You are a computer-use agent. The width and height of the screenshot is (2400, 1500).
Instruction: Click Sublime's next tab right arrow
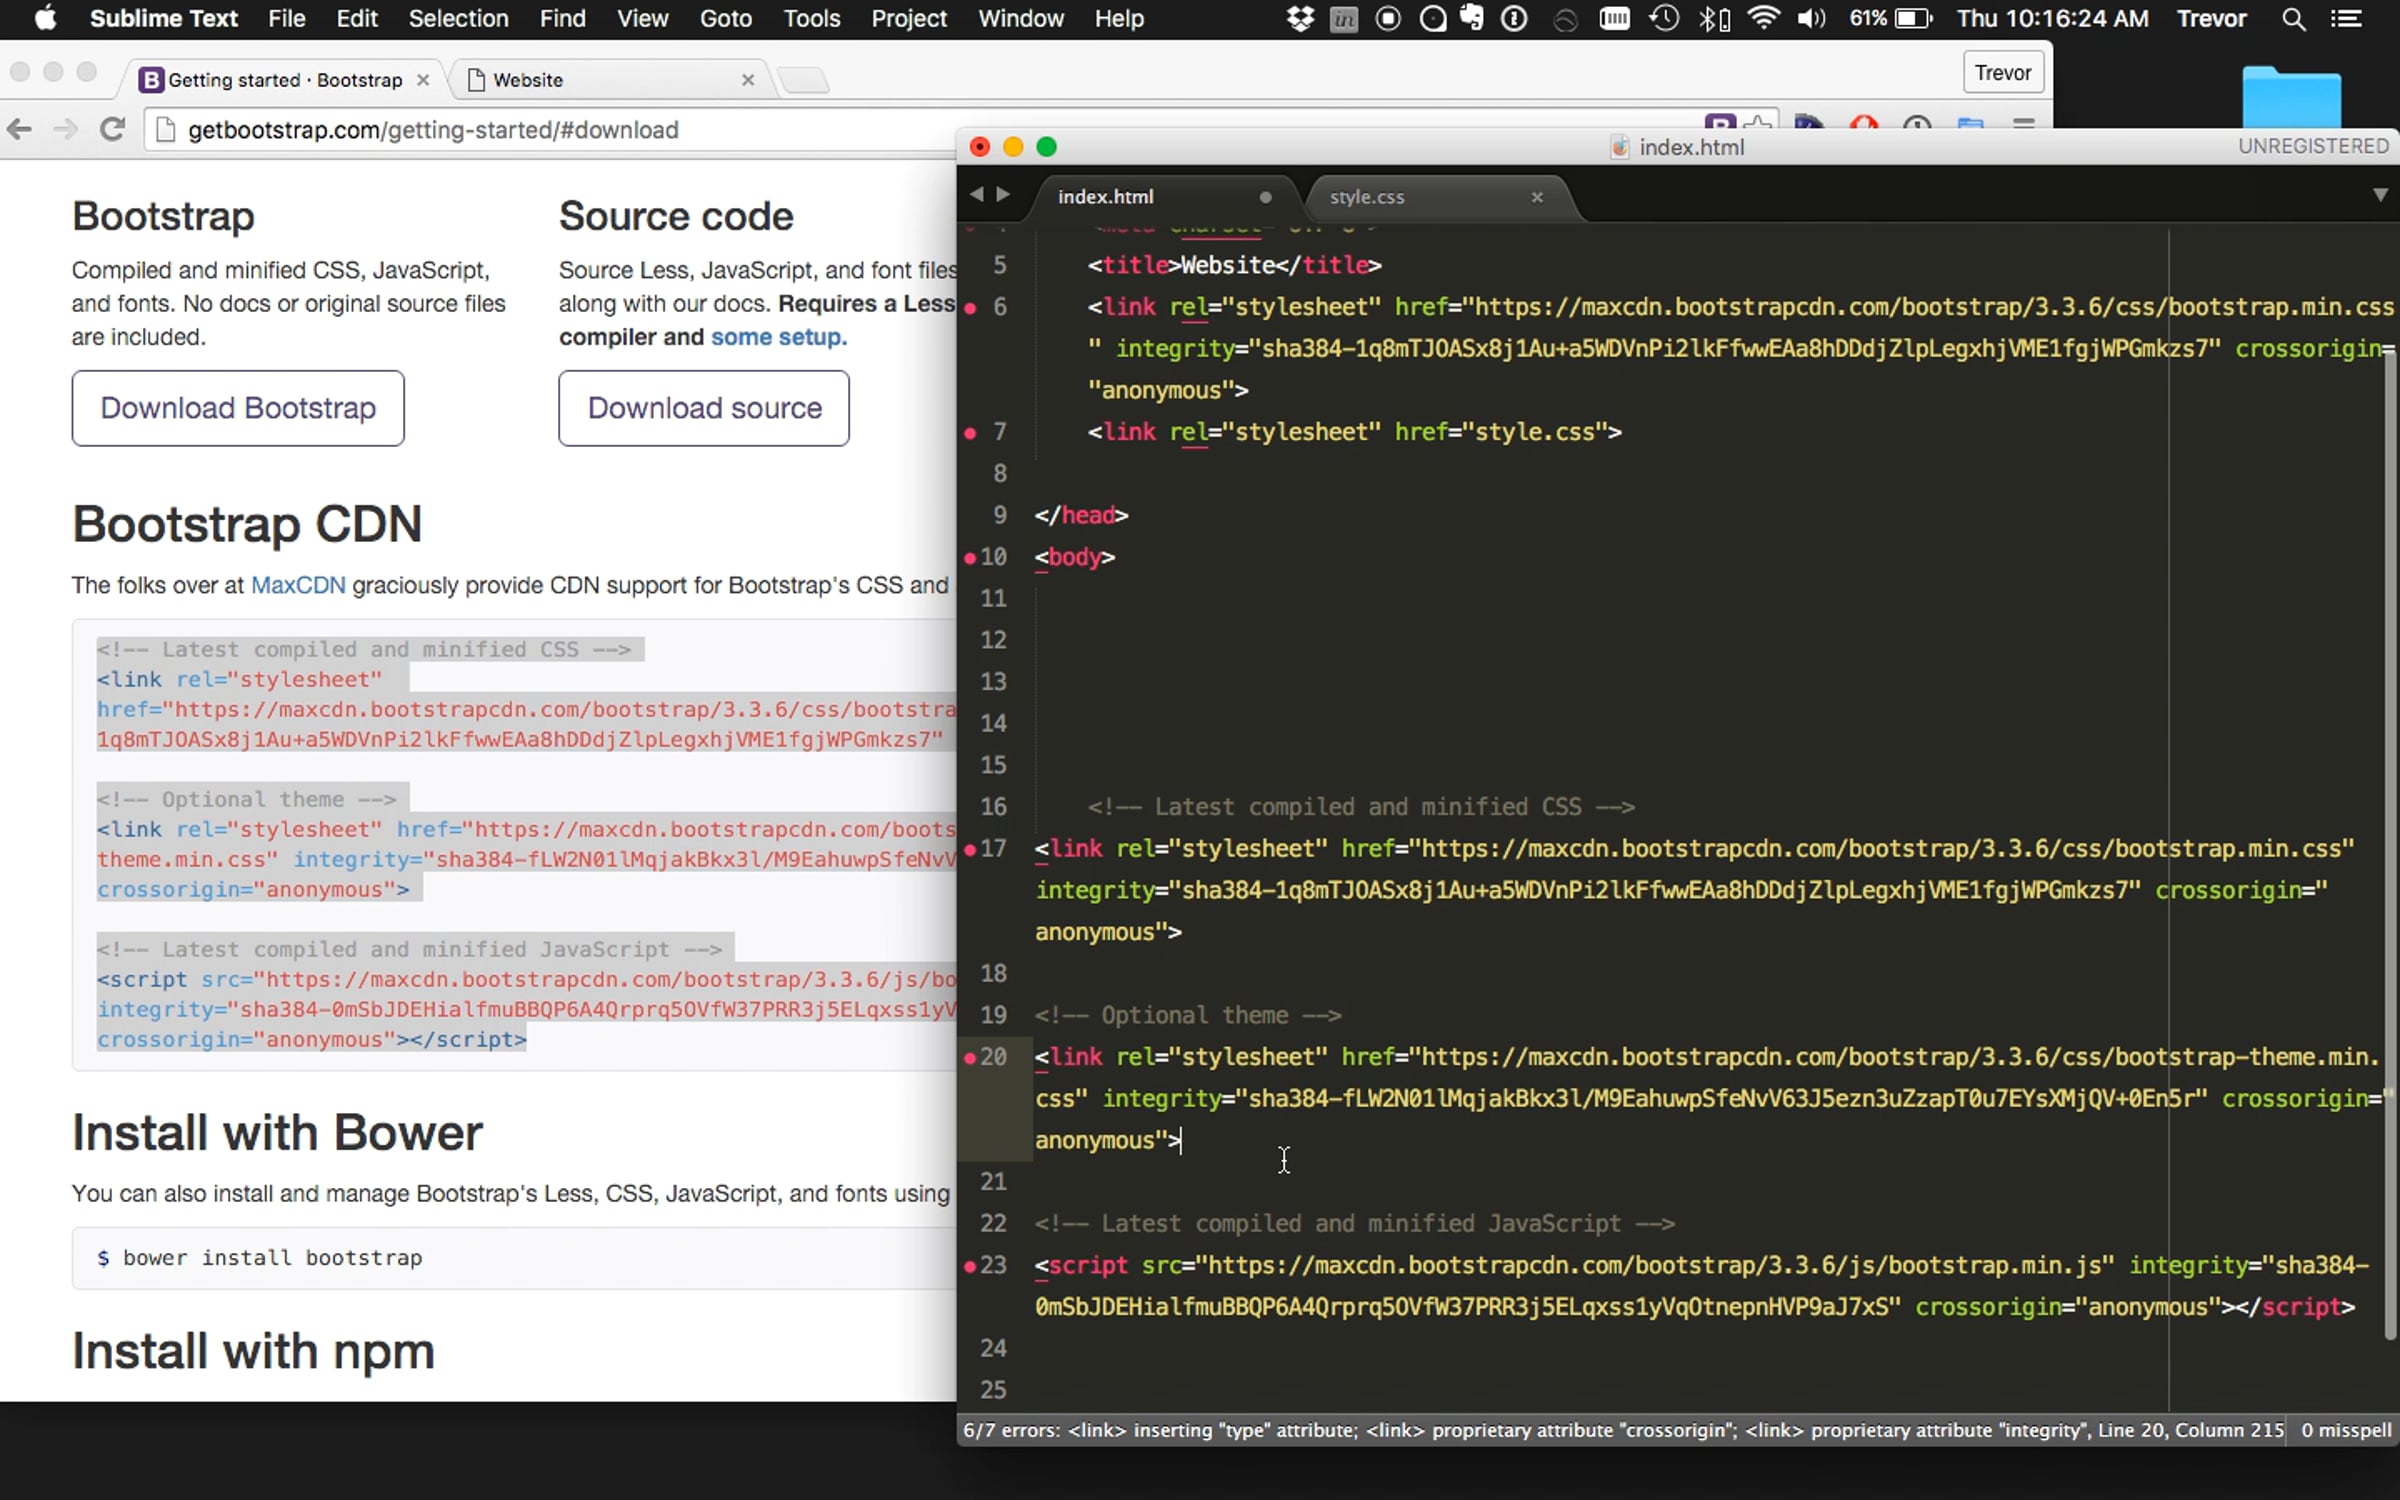point(1003,194)
